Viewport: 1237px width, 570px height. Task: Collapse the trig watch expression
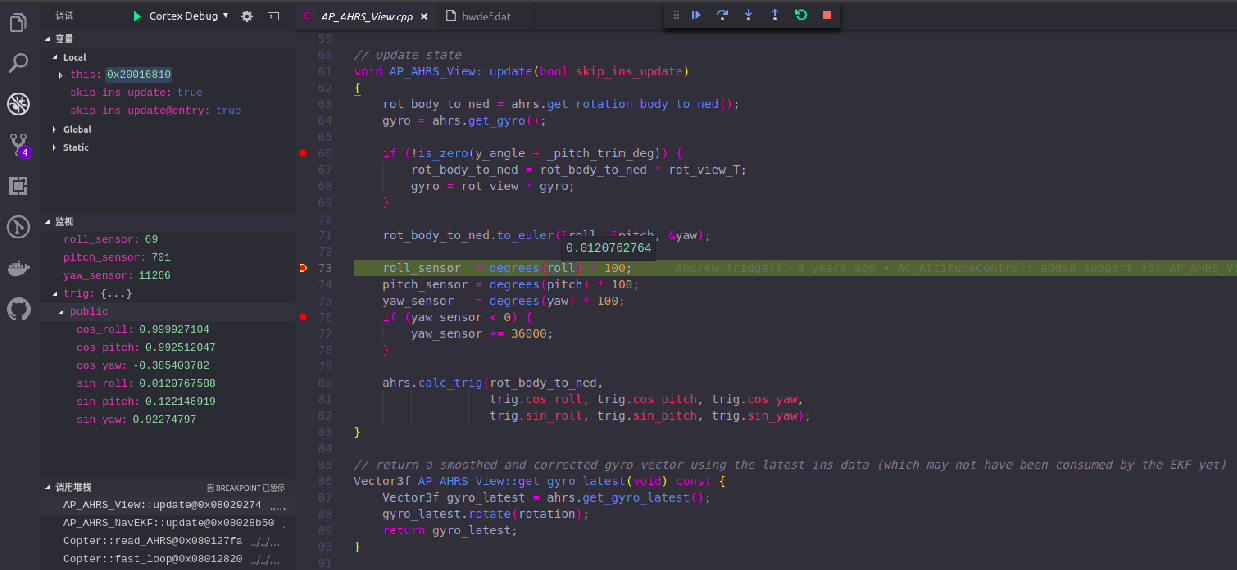(55, 293)
